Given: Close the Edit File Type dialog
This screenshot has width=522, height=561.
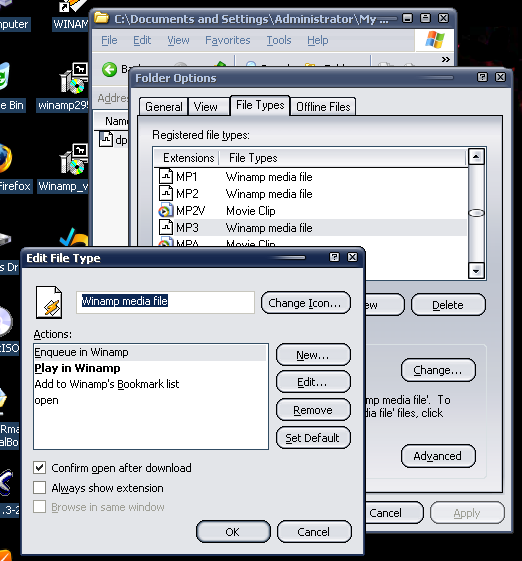Looking at the screenshot, I should (352, 257).
